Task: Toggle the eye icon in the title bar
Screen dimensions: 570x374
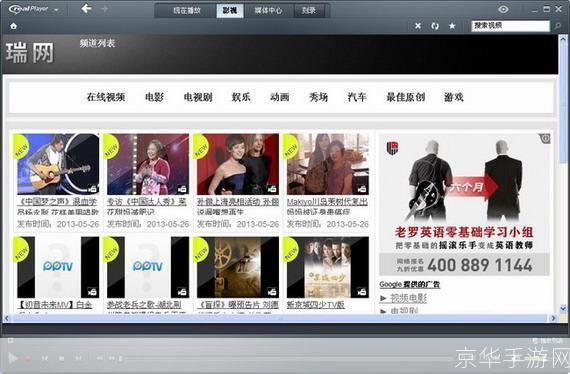Action: pos(503,9)
